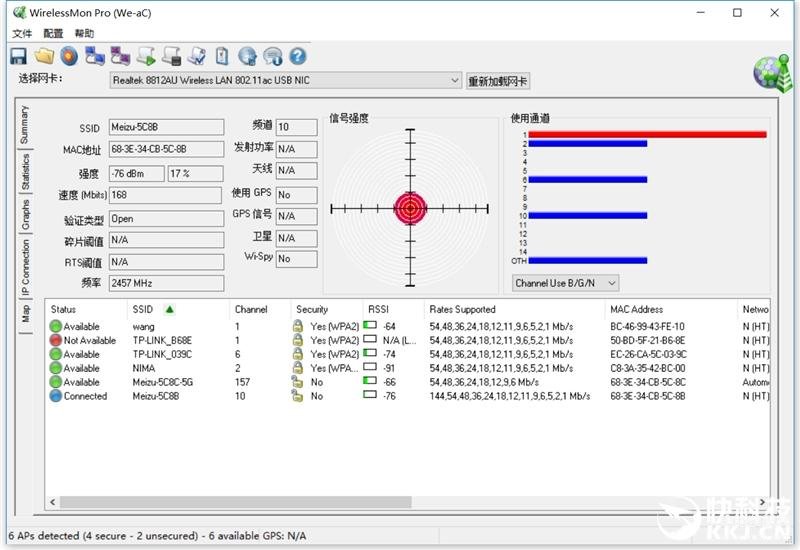Click the 重新加载网卡 reload button
800x550 pixels.
[498, 81]
